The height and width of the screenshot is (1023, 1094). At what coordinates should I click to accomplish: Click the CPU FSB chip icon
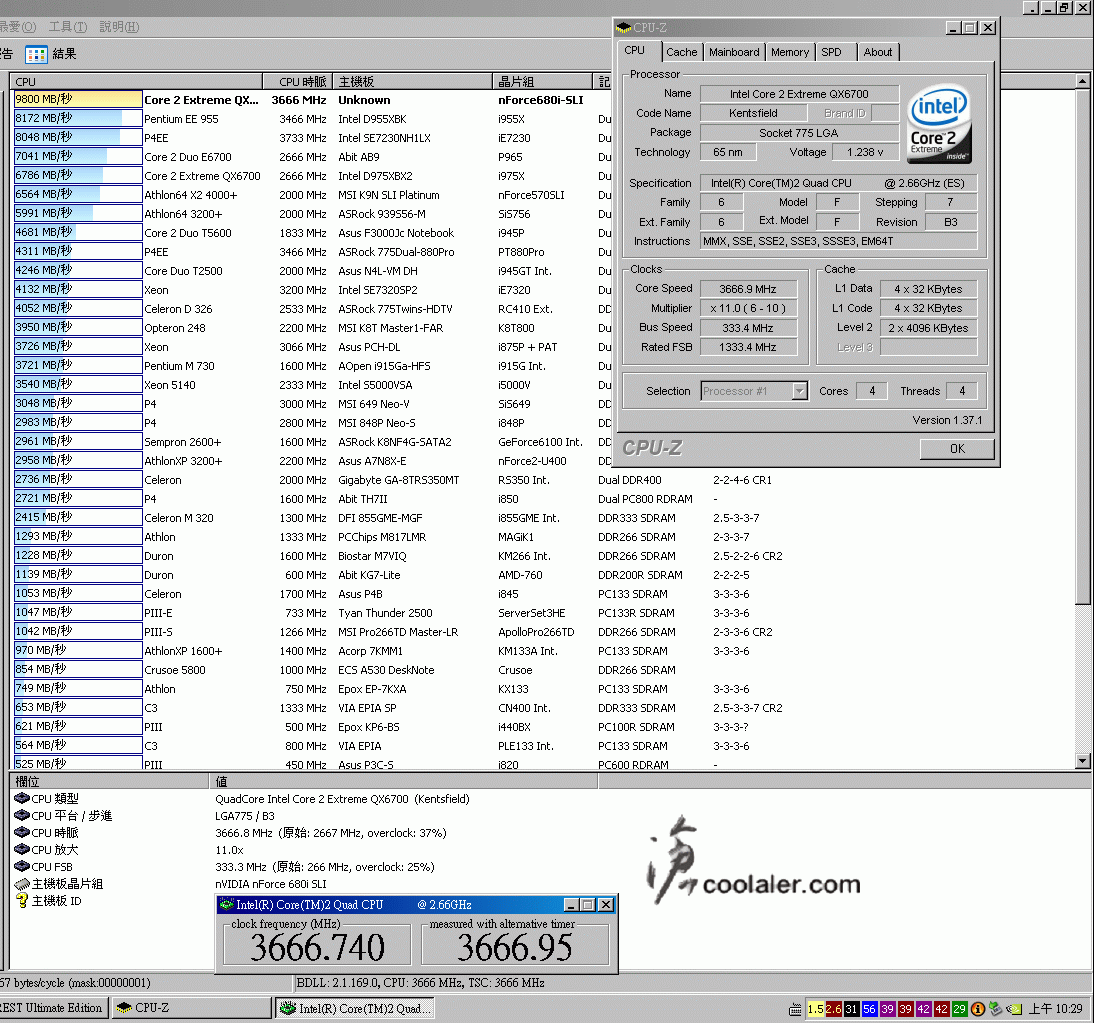[22, 866]
